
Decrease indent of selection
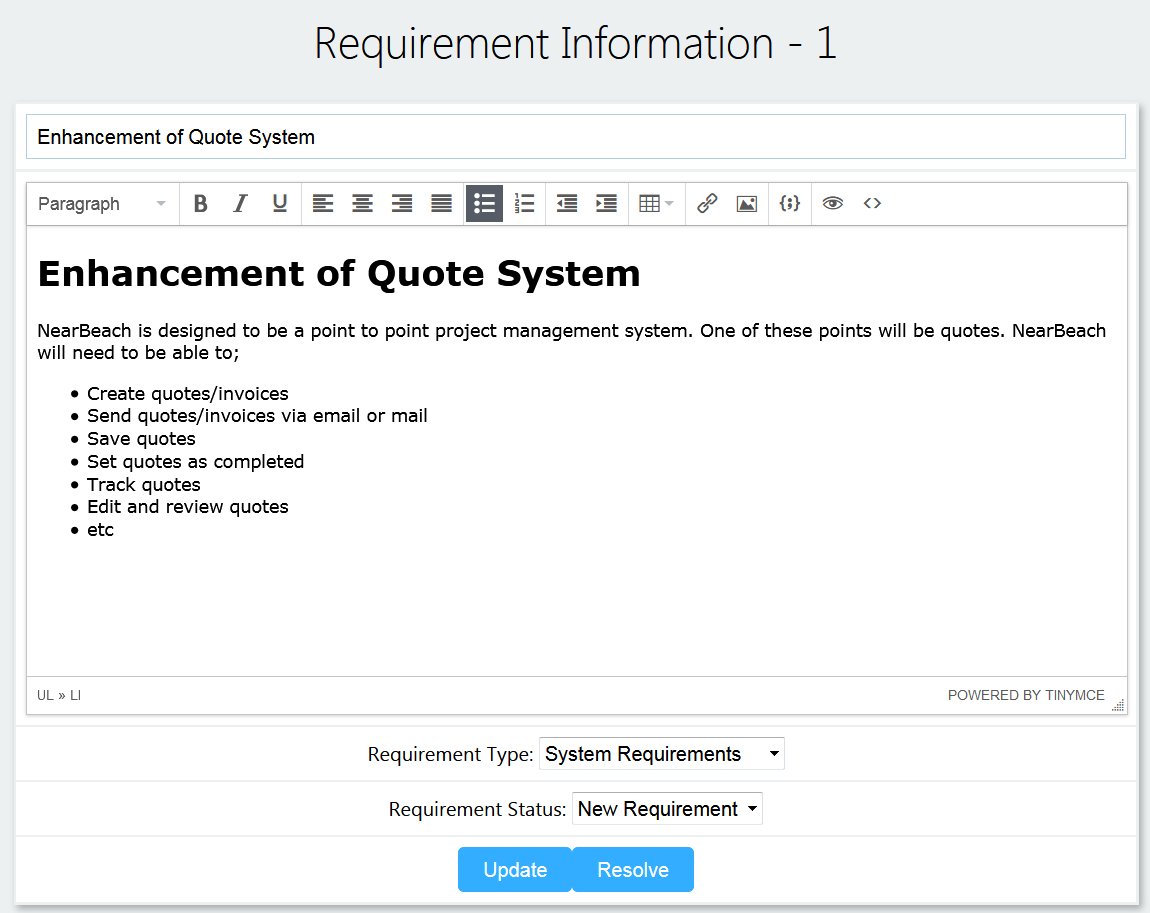click(x=567, y=203)
